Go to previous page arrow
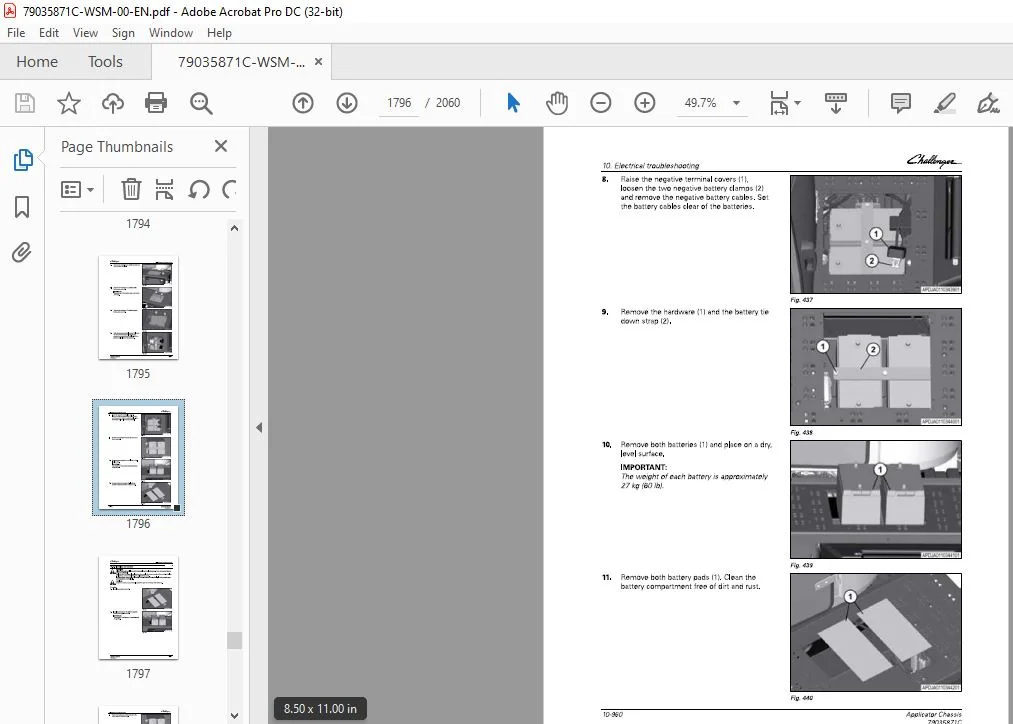 (x=303, y=103)
